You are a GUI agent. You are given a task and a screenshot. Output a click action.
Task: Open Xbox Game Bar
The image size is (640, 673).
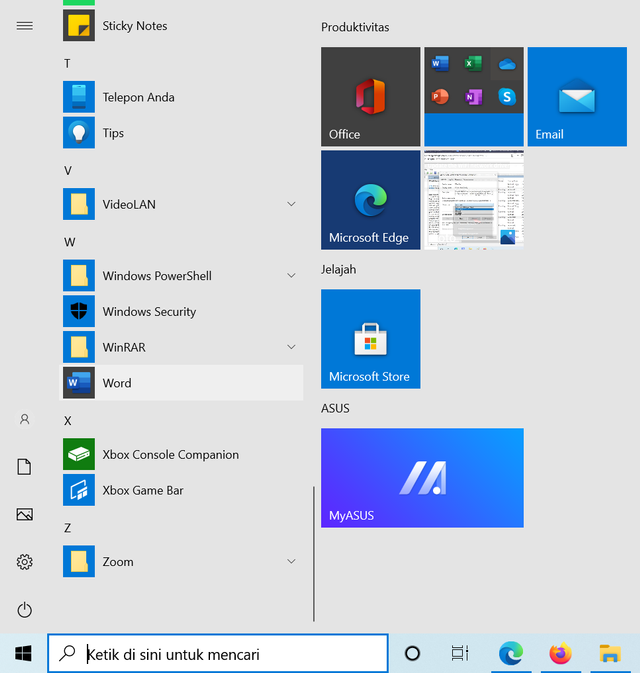(x=181, y=490)
